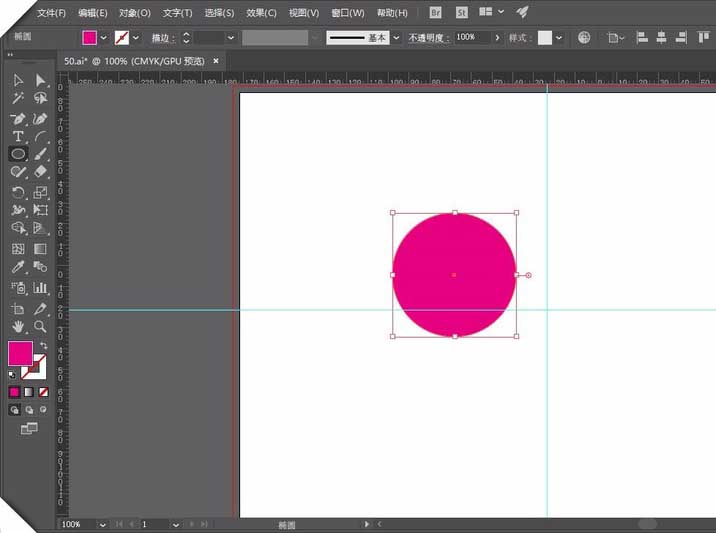
Task: Set fill mode to None
Action: point(43,392)
